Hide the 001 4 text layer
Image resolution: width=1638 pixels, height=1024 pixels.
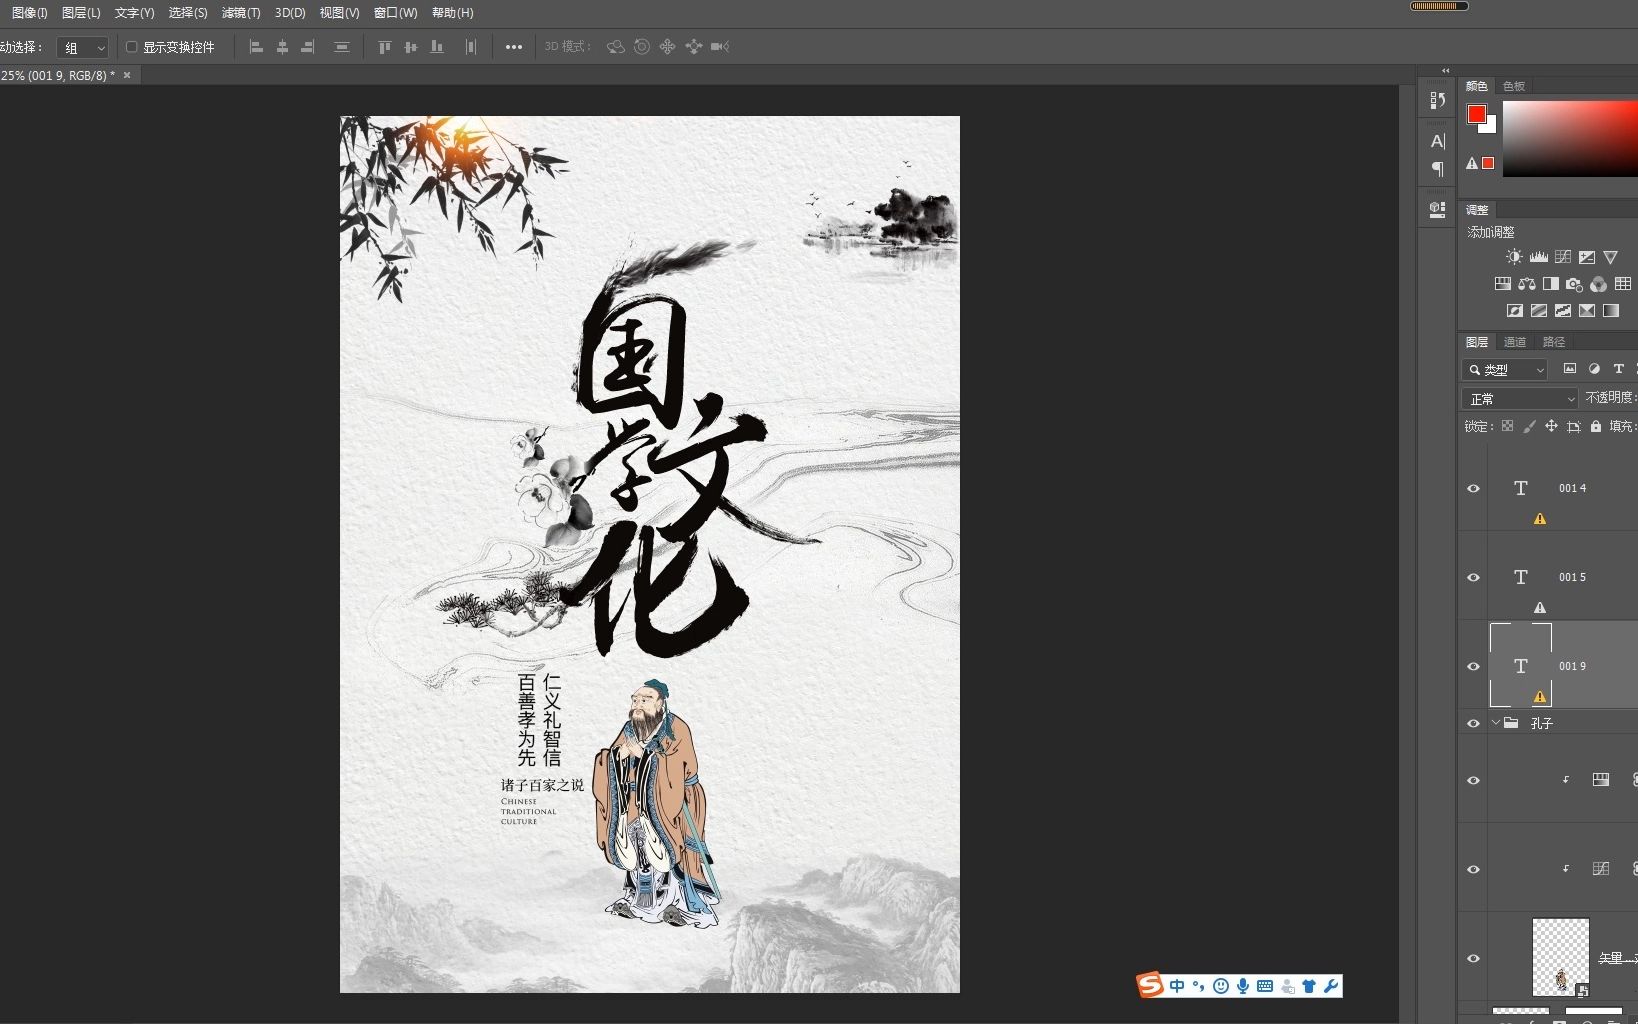coord(1473,489)
